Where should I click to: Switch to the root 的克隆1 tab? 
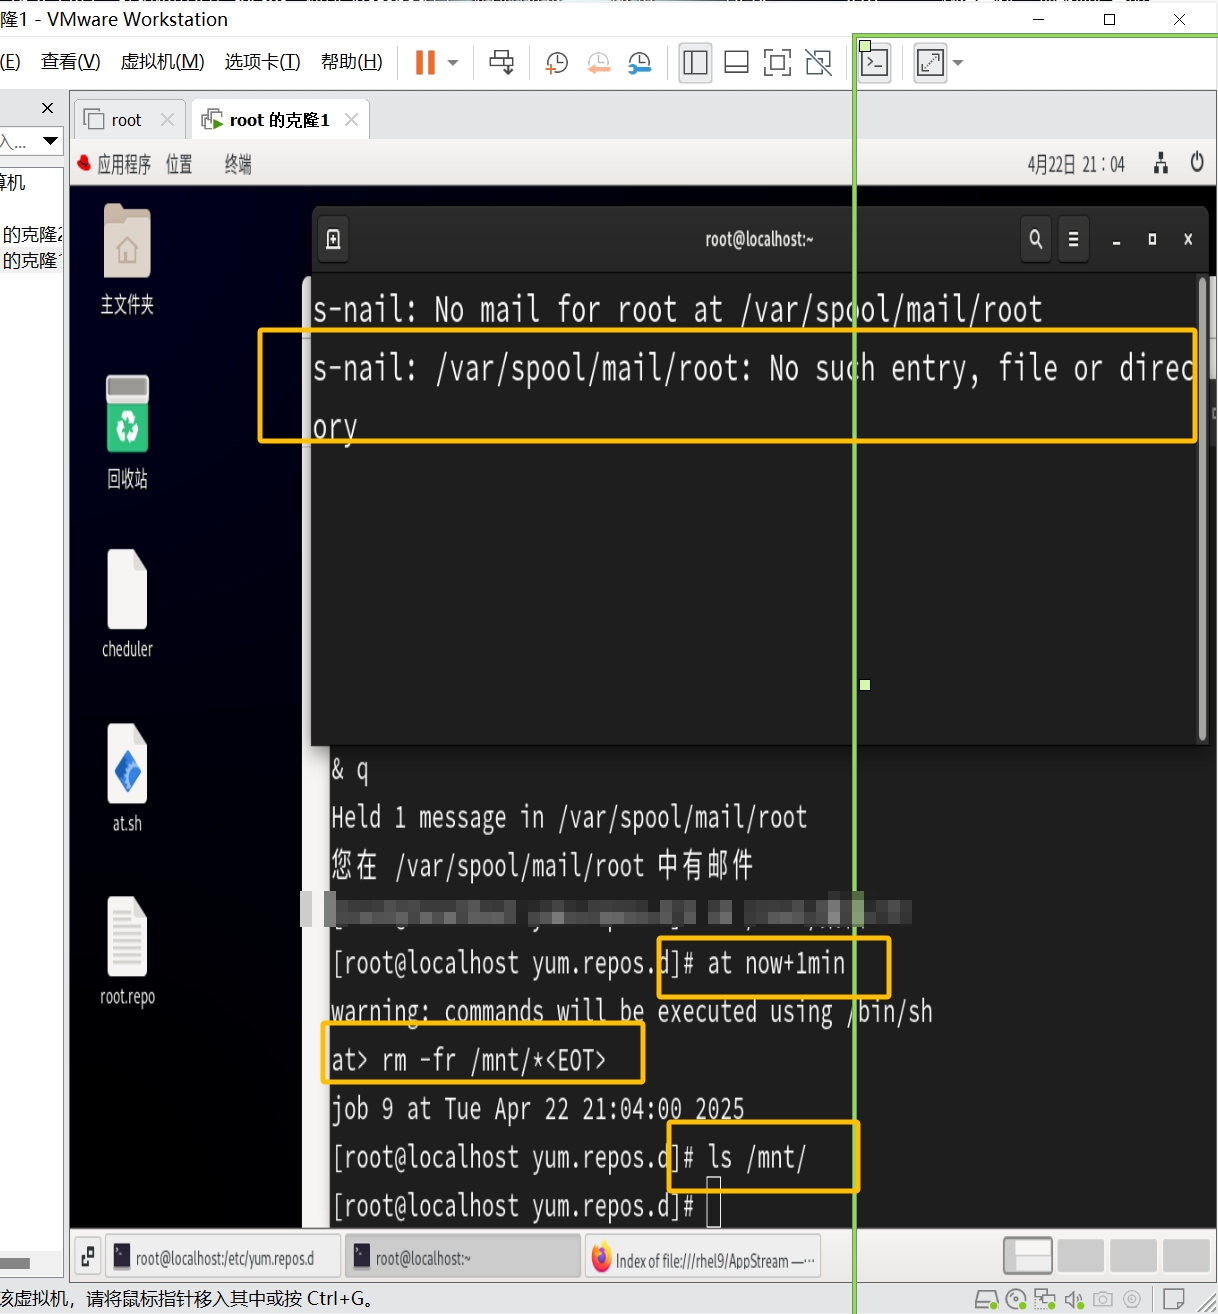point(280,120)
